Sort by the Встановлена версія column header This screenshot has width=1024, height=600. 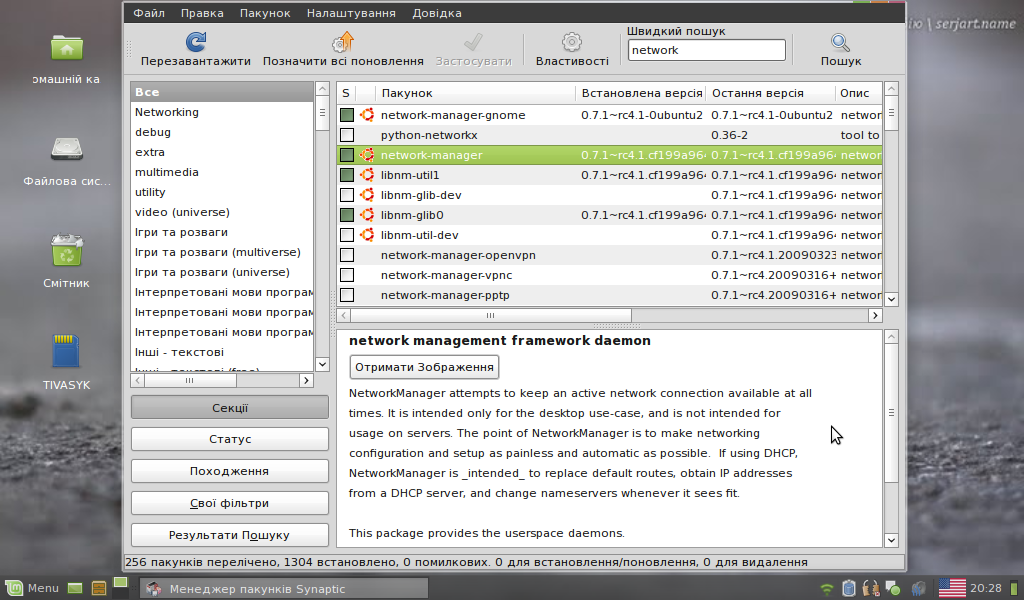[x=641, y=93]
